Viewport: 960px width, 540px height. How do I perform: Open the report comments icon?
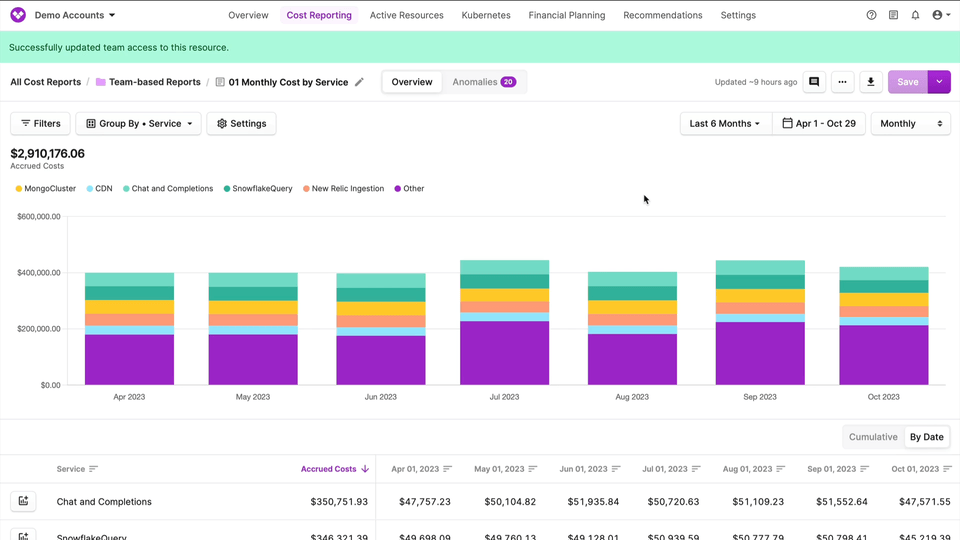[x=814, y=82]
